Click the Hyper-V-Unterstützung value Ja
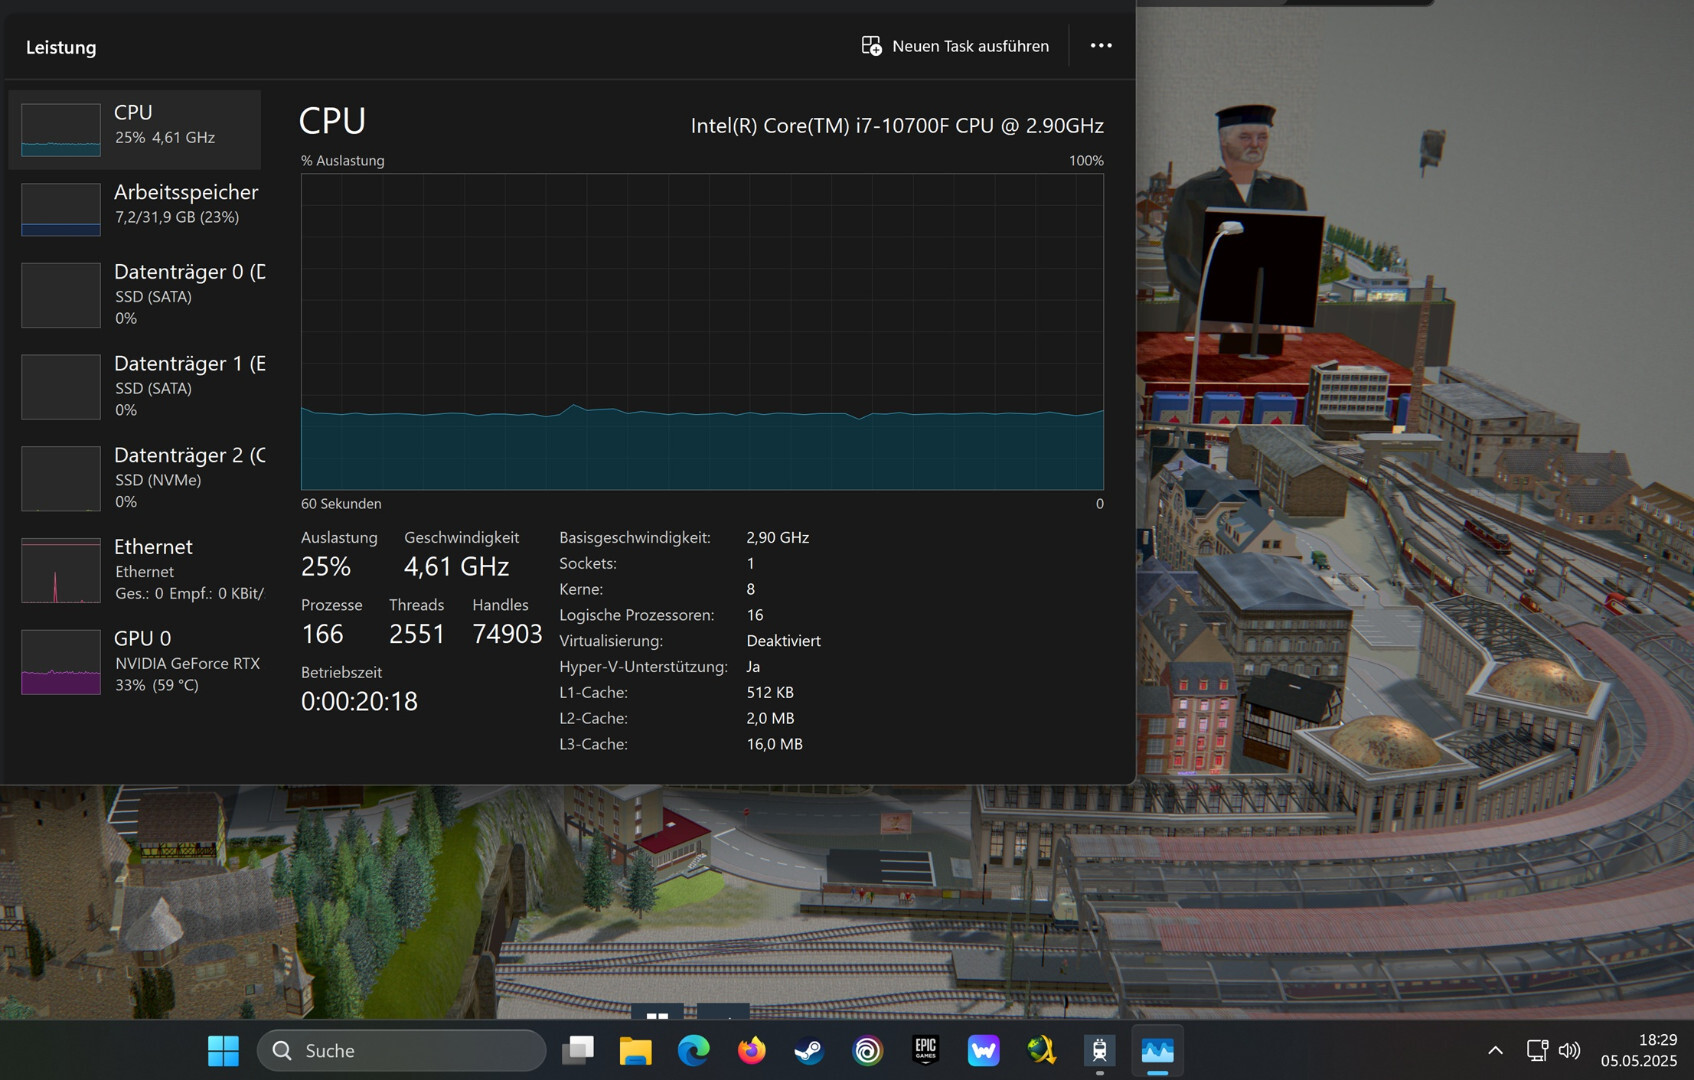 click(x=753, y=667)
